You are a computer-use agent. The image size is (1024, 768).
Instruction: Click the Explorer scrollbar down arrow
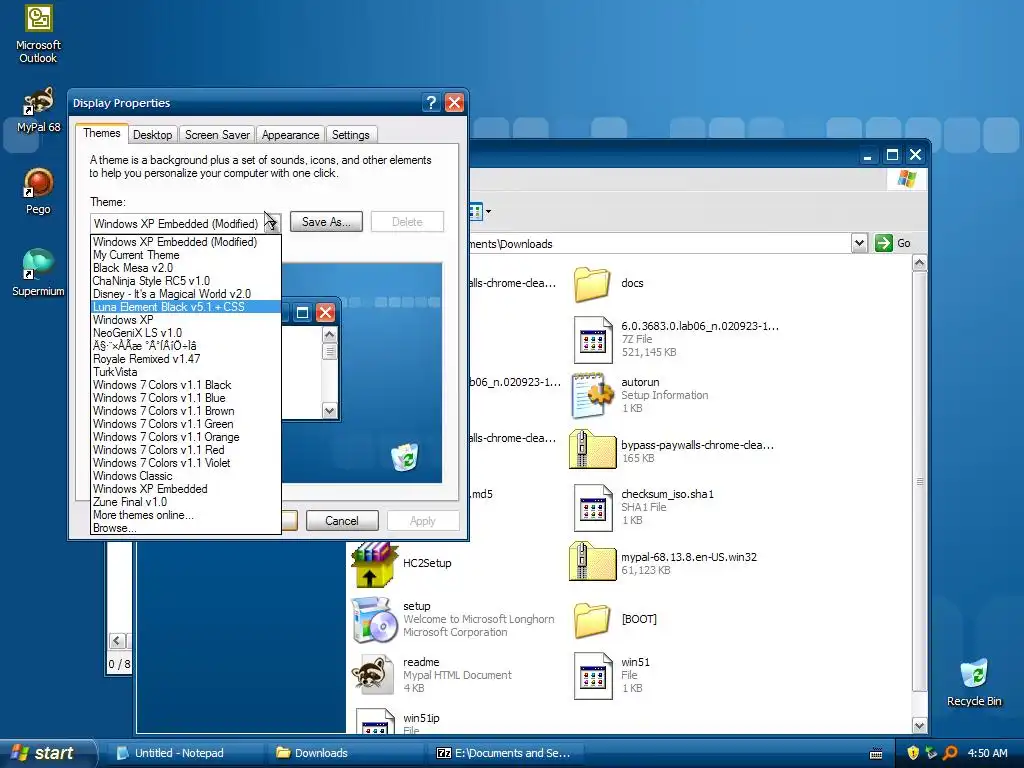920,726
